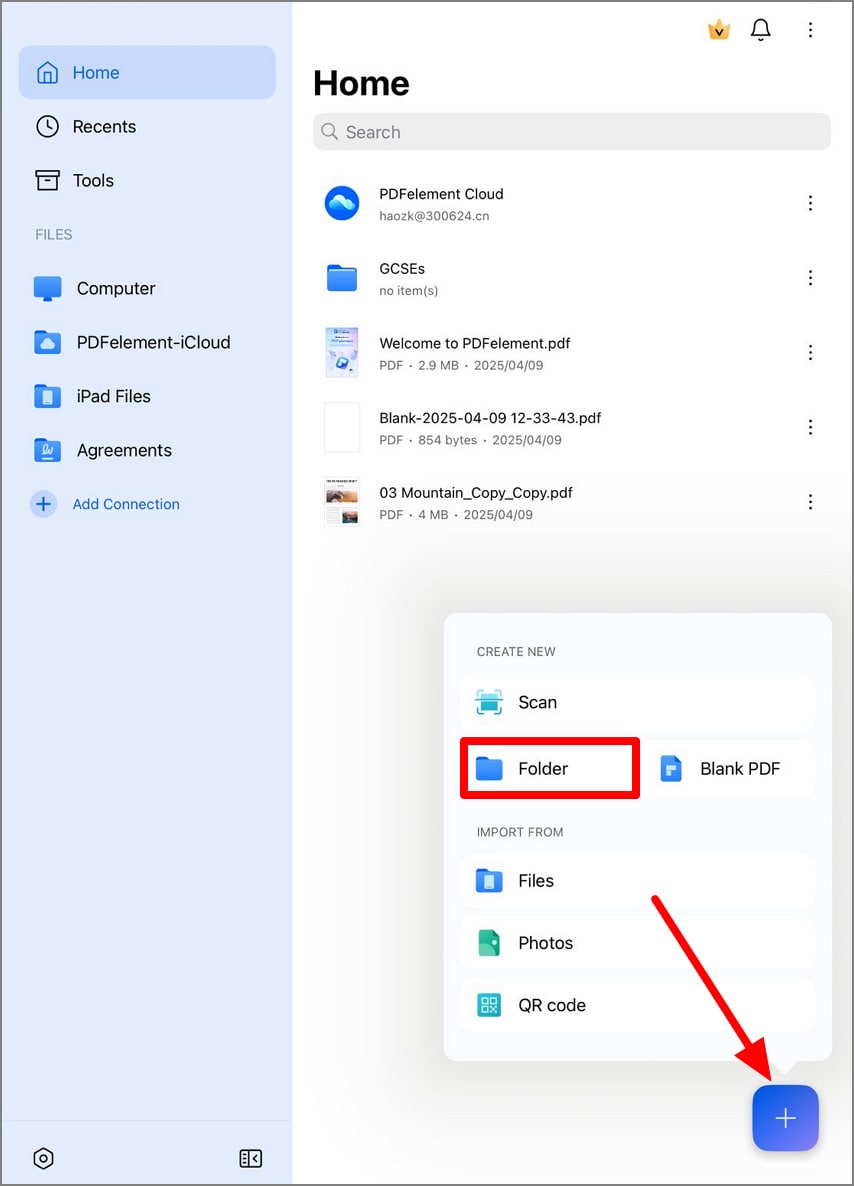The height and width of the screenshot is (1186, 854).
Task: Open more options for Welcome to PDFelement.pdf
Action: click(x=810, y=352)
